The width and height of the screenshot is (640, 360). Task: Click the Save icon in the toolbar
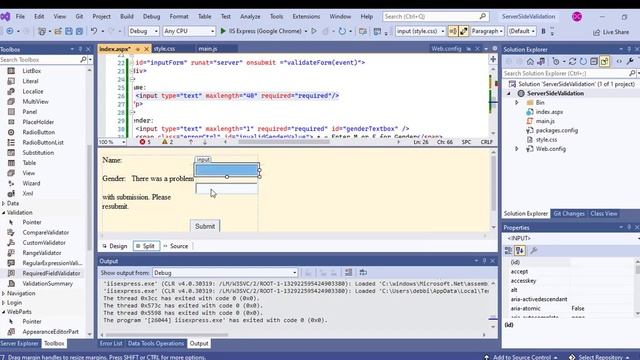(69, 31)
